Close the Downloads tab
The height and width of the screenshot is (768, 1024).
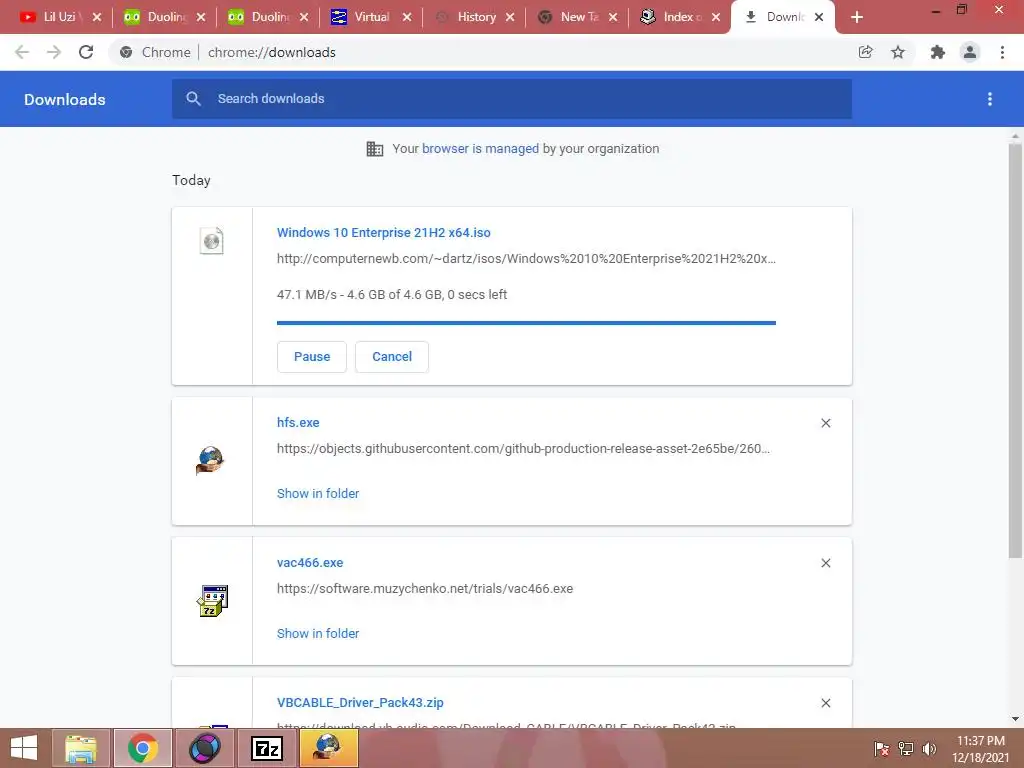[819, 17]
